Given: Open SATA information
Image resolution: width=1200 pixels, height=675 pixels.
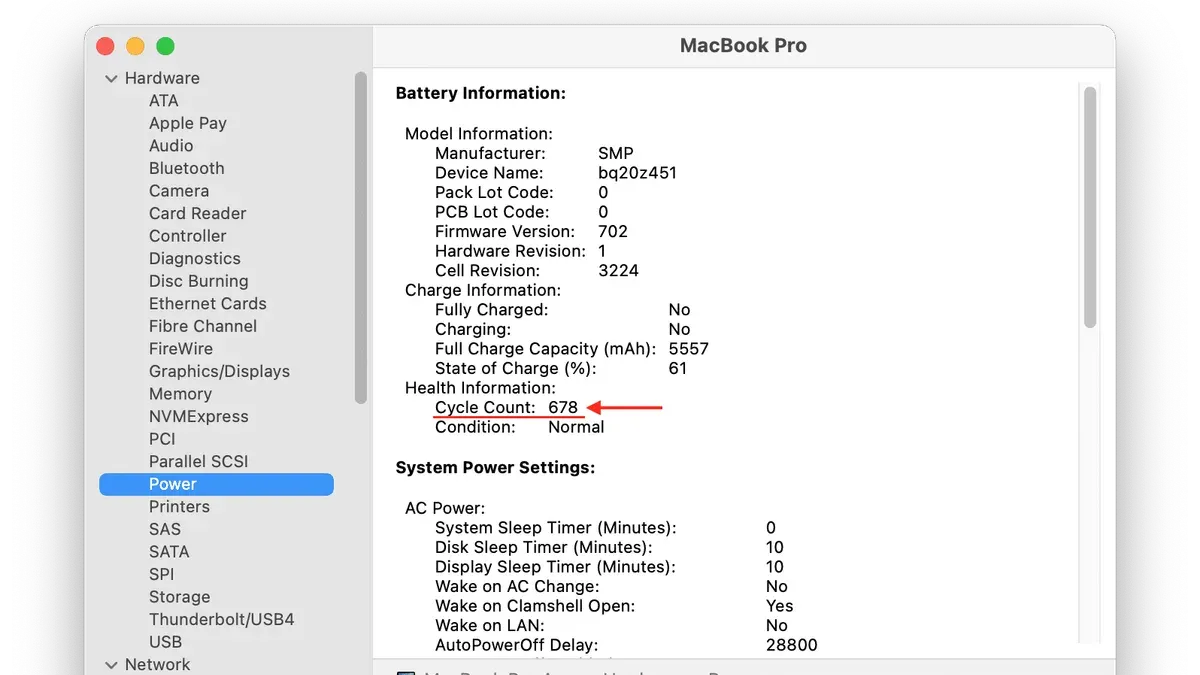Looking at the screenshot, I should pos(169,552).
